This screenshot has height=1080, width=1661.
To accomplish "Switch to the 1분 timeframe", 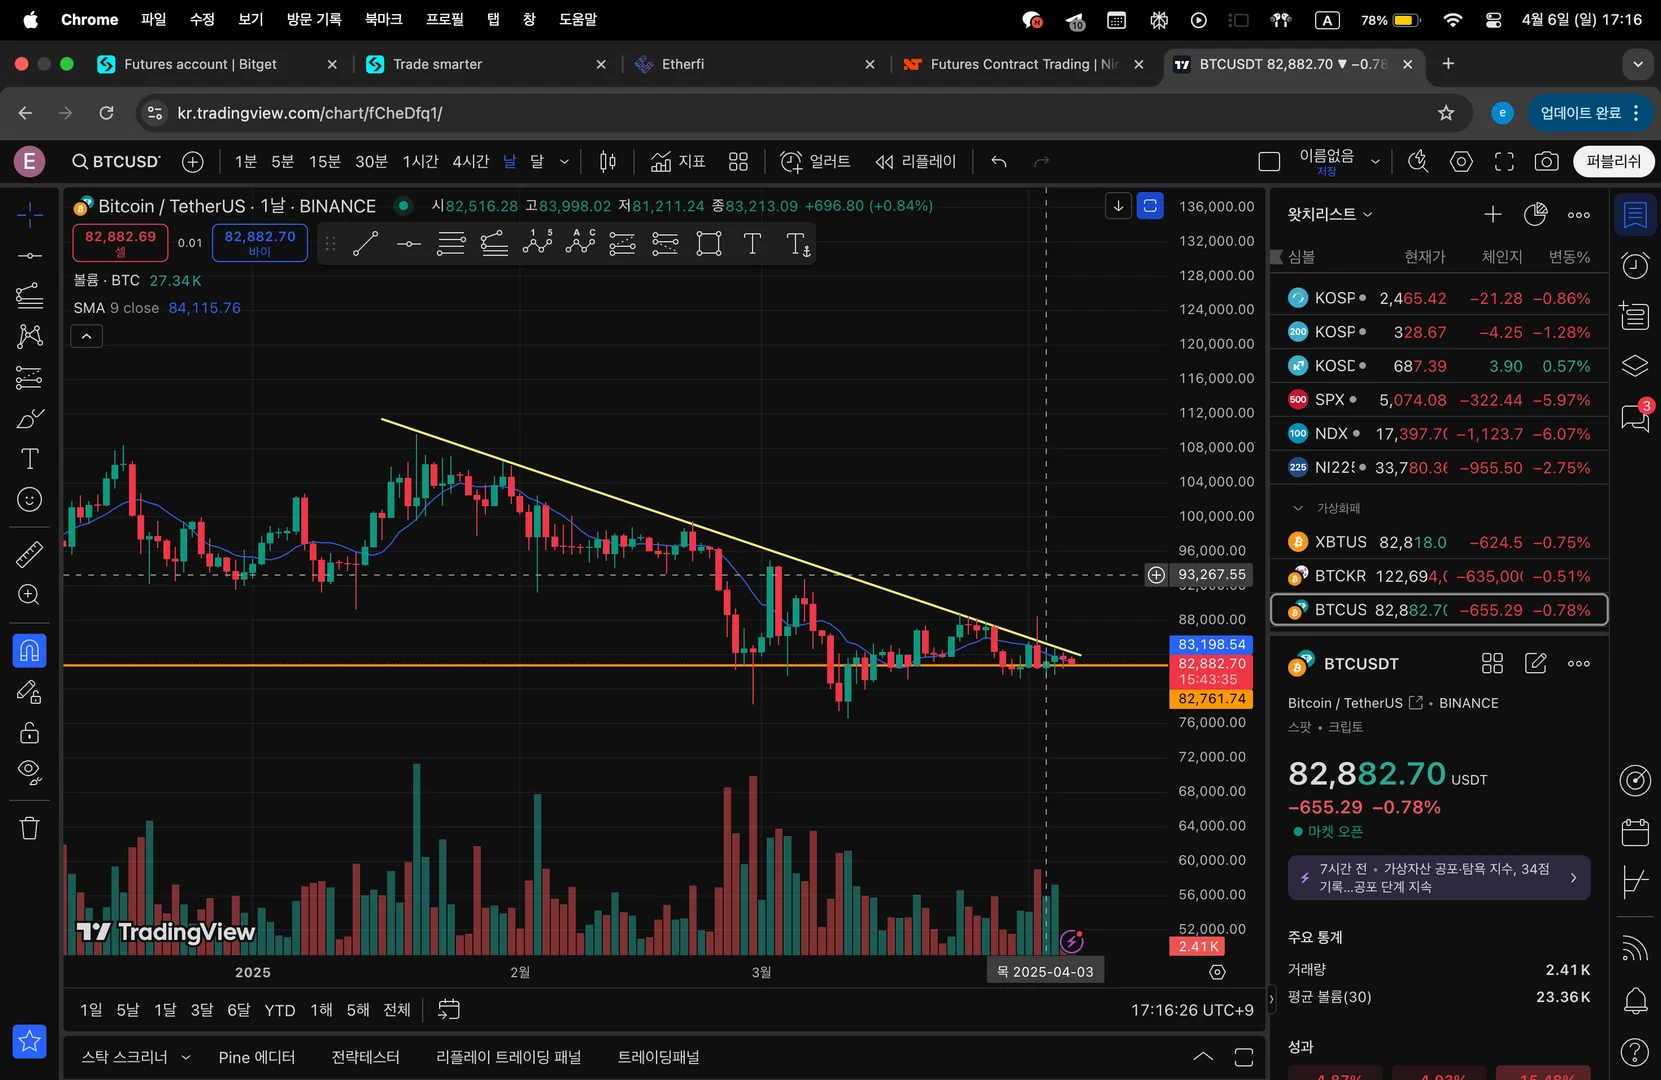I will coord(246,162).
